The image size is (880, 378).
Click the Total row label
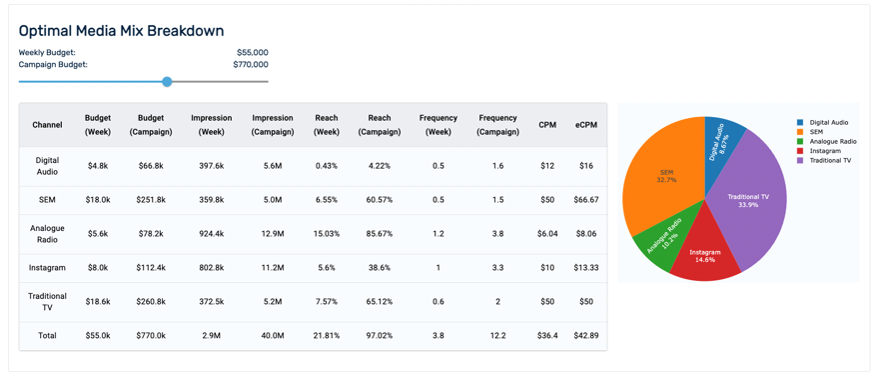(47, 335)
